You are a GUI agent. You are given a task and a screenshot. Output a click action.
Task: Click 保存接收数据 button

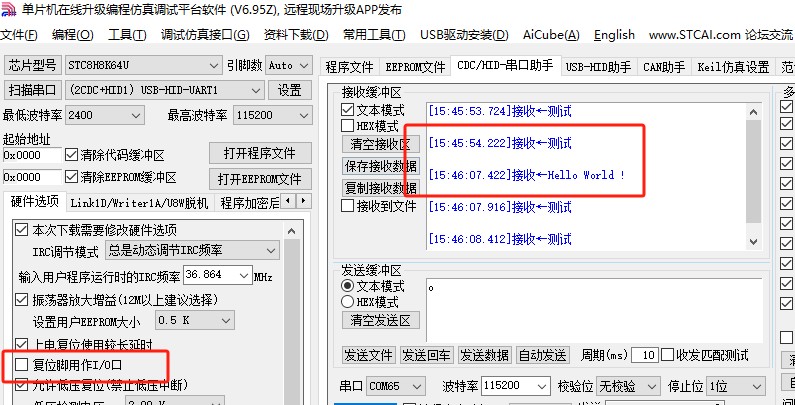[x=381, y=166]
